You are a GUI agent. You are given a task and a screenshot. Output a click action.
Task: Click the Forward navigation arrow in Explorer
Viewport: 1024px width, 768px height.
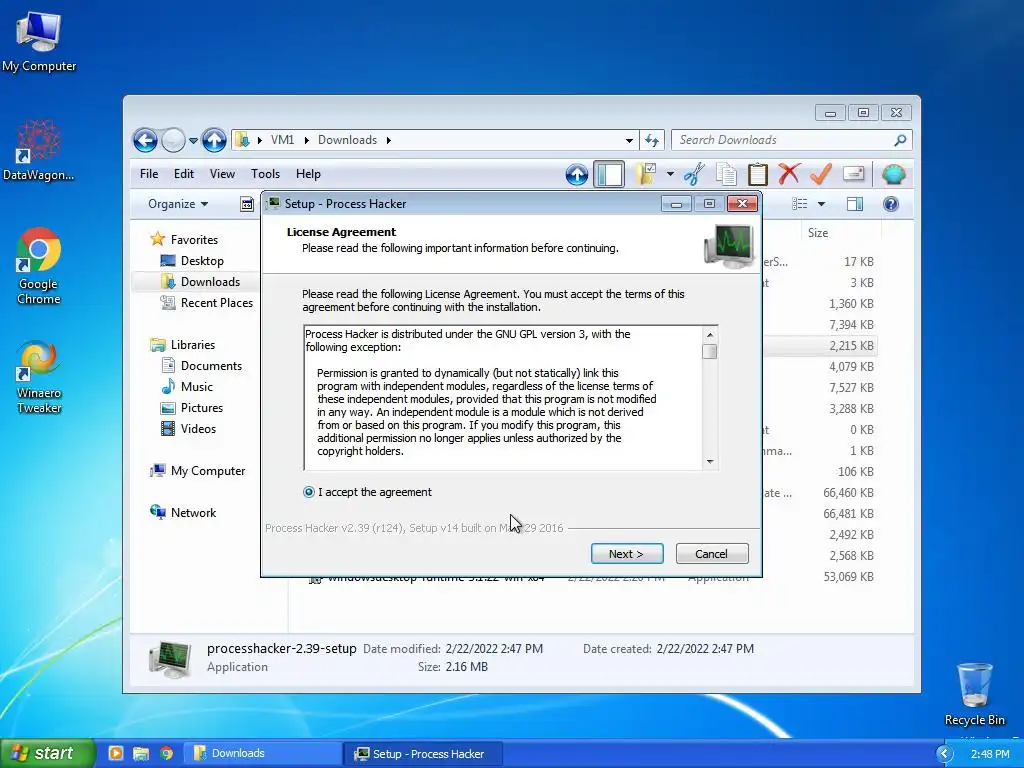tap(173, 140)
